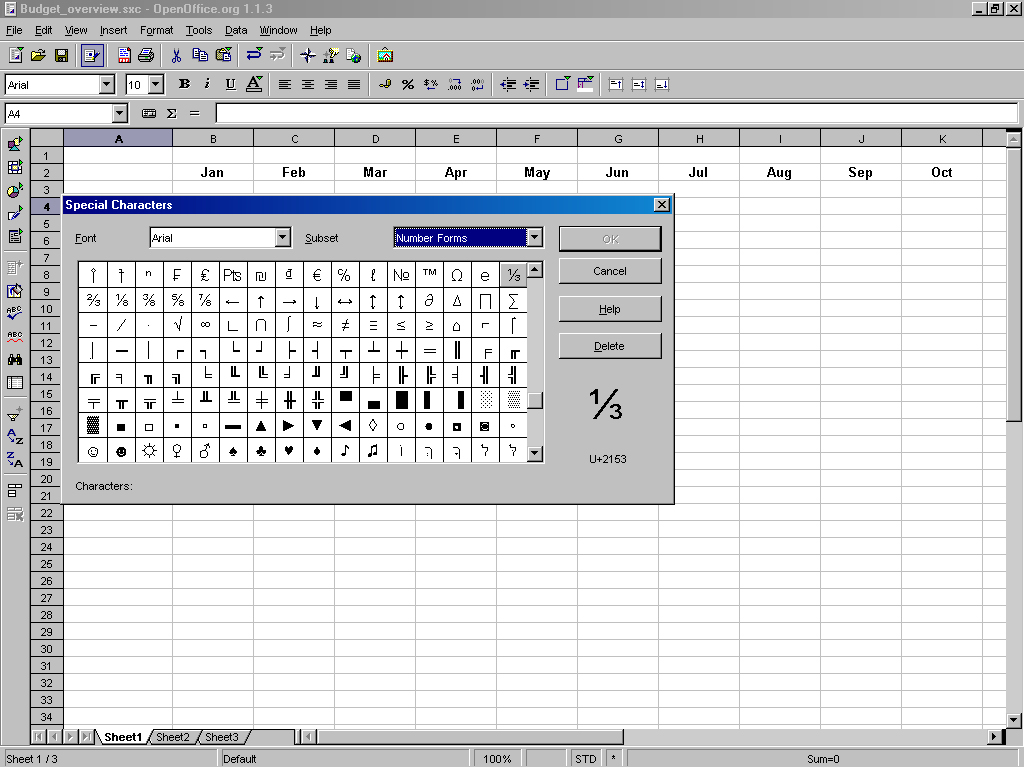The width and height of the screenshot is (1024, 768).
Task: Toggle Bold formatting
Action: click(184, 85)
